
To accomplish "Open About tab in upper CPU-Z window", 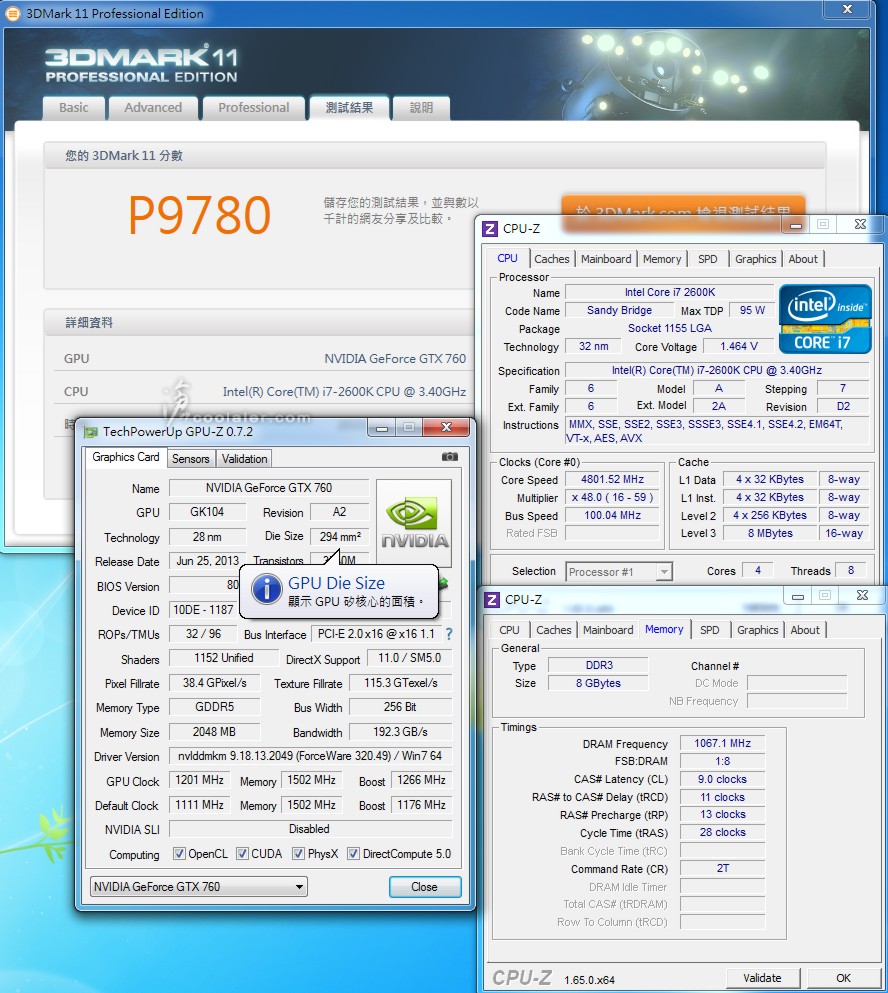I will [803, 259].
